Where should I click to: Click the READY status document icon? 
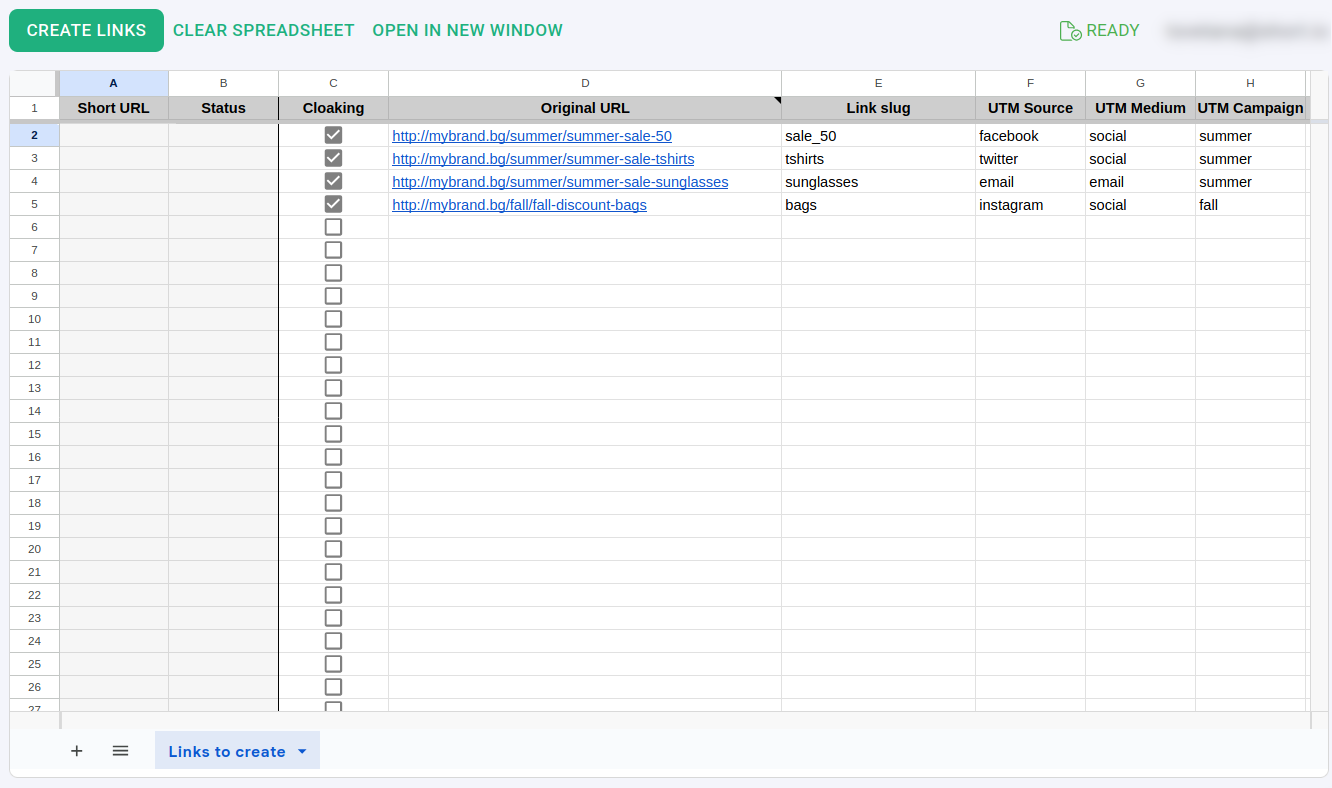pos(1070,31)
